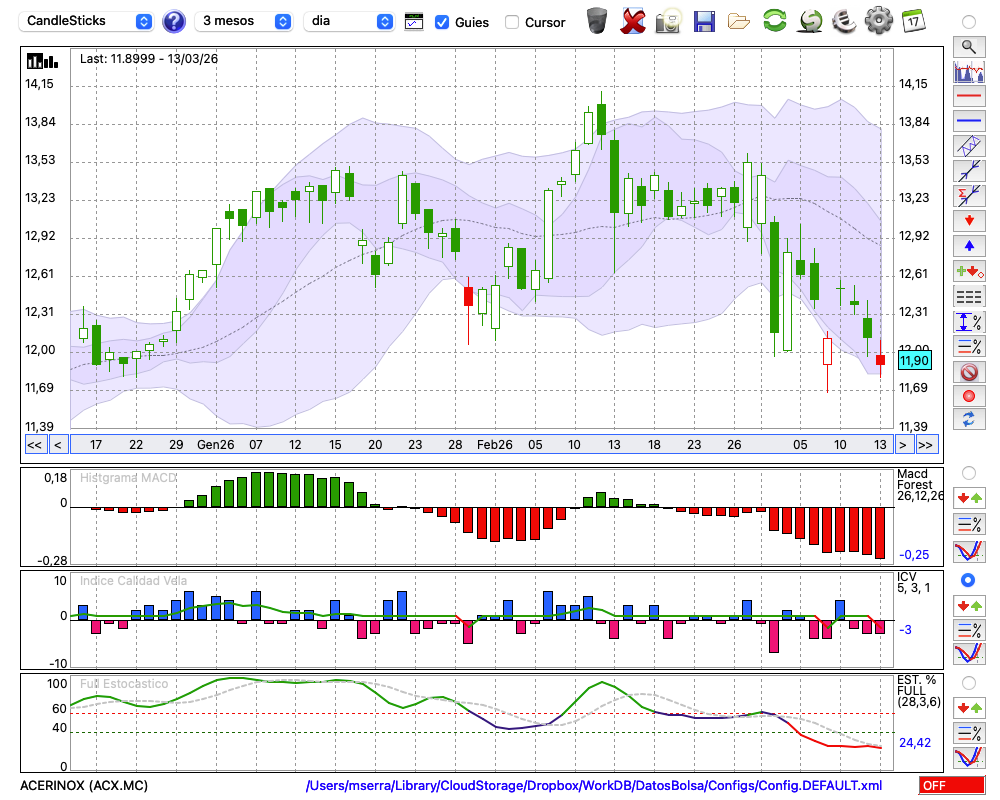This screenshot has height=800, width=1000.
Task: Open the calendar date icon
Action: click(913, 20)
